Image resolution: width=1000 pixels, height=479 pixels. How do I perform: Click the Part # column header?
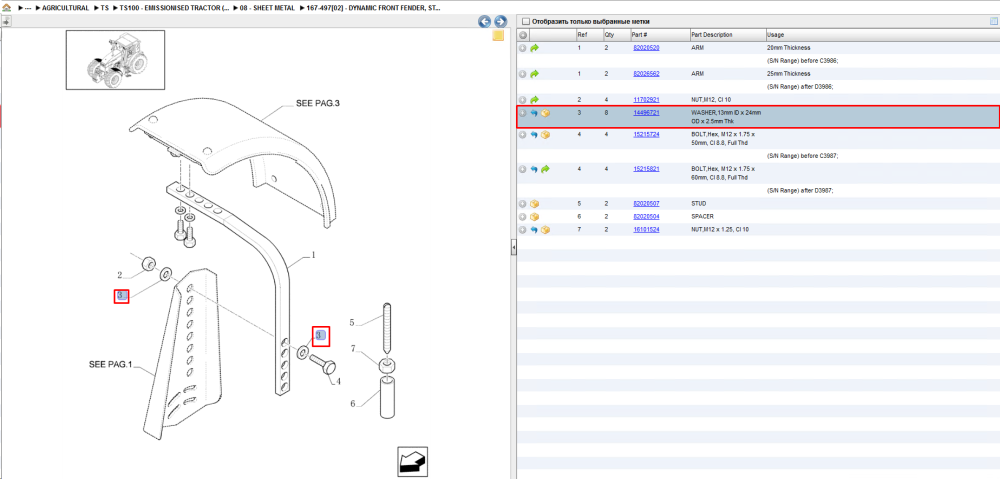click(659, 35)
